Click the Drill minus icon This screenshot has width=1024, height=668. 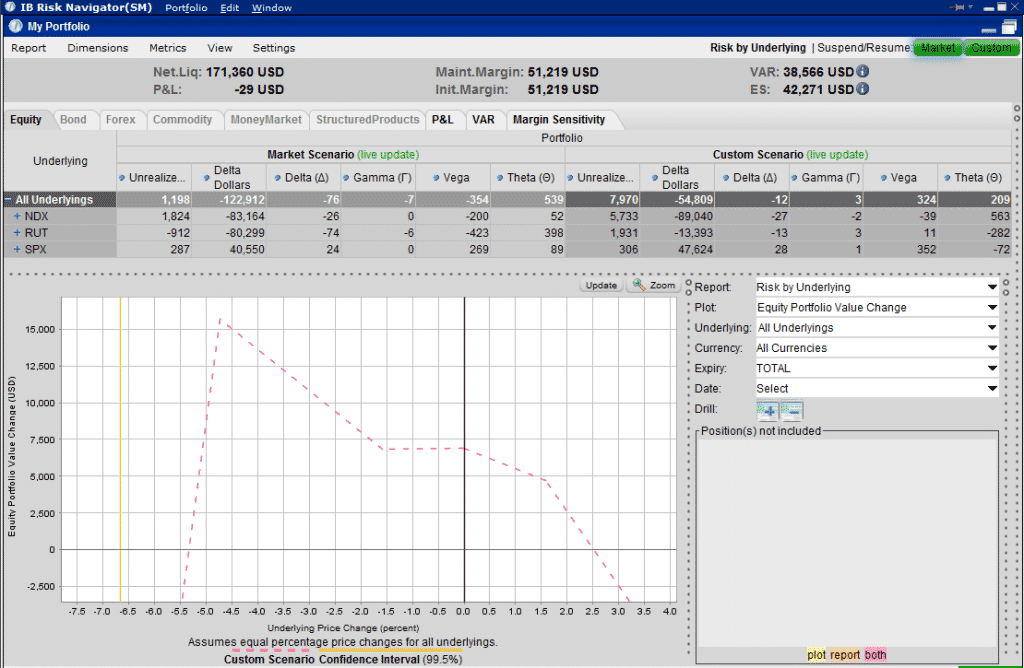792,411
